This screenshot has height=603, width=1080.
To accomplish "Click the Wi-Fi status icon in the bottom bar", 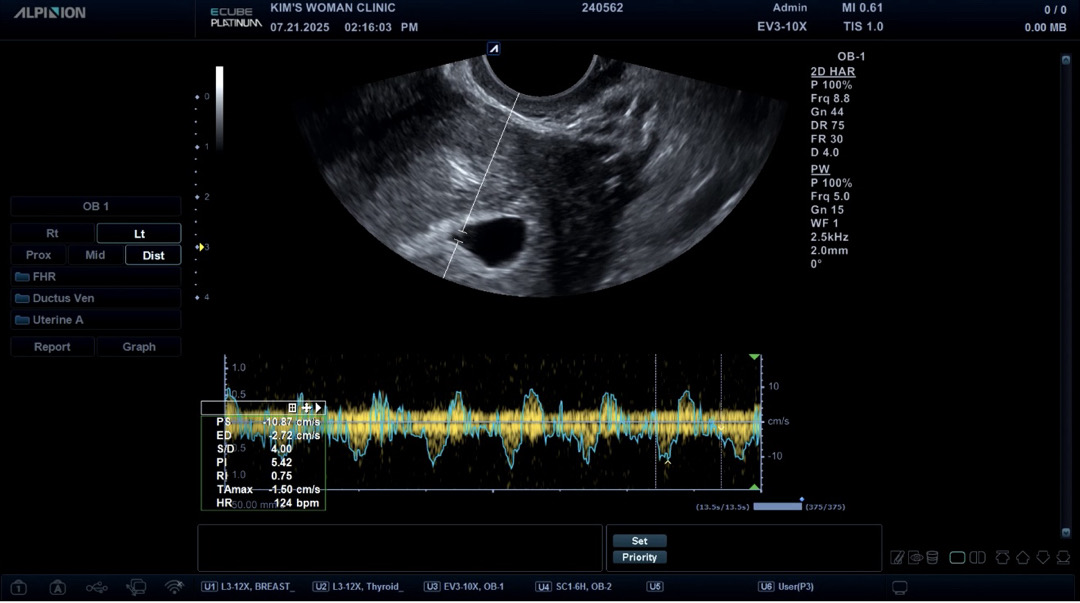I will pyautogui.click(x=174, y=587).
